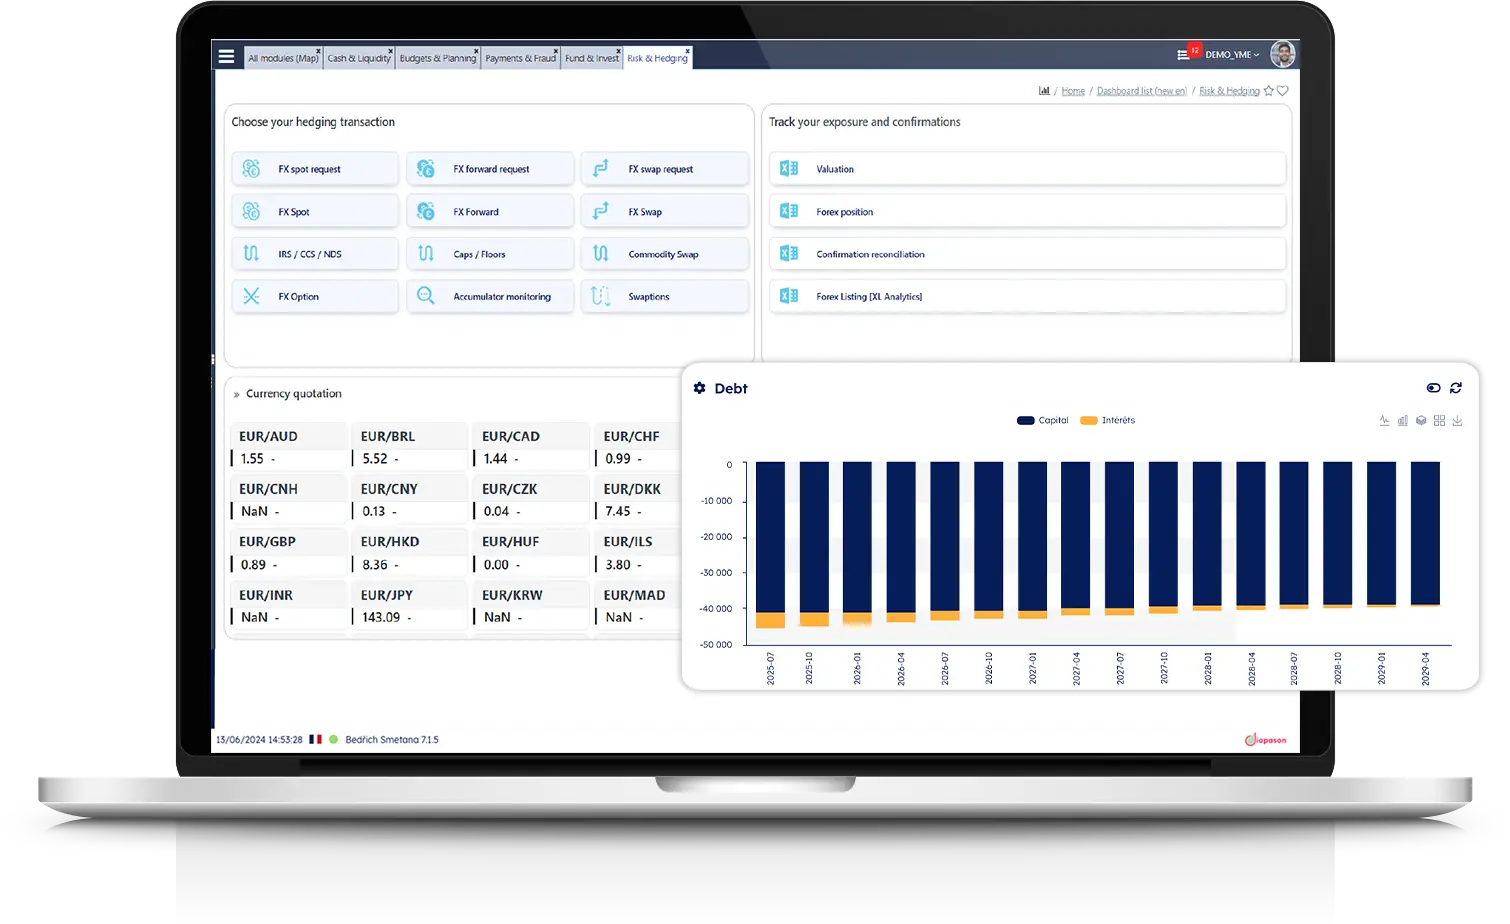Image resolution: width=1510 pixels, height=924 pixels.
Task: Open notifications list with red badge
Action: click(1184, 55)
